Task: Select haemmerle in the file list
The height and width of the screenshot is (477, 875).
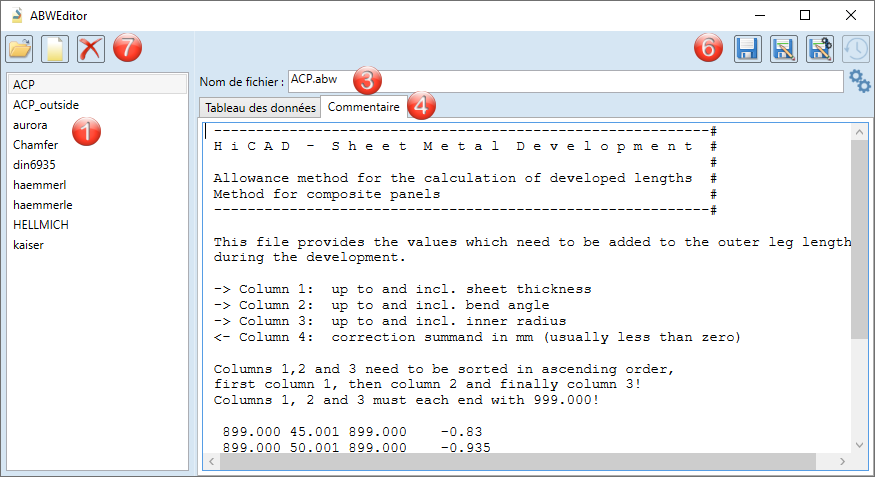Action: 98,205
